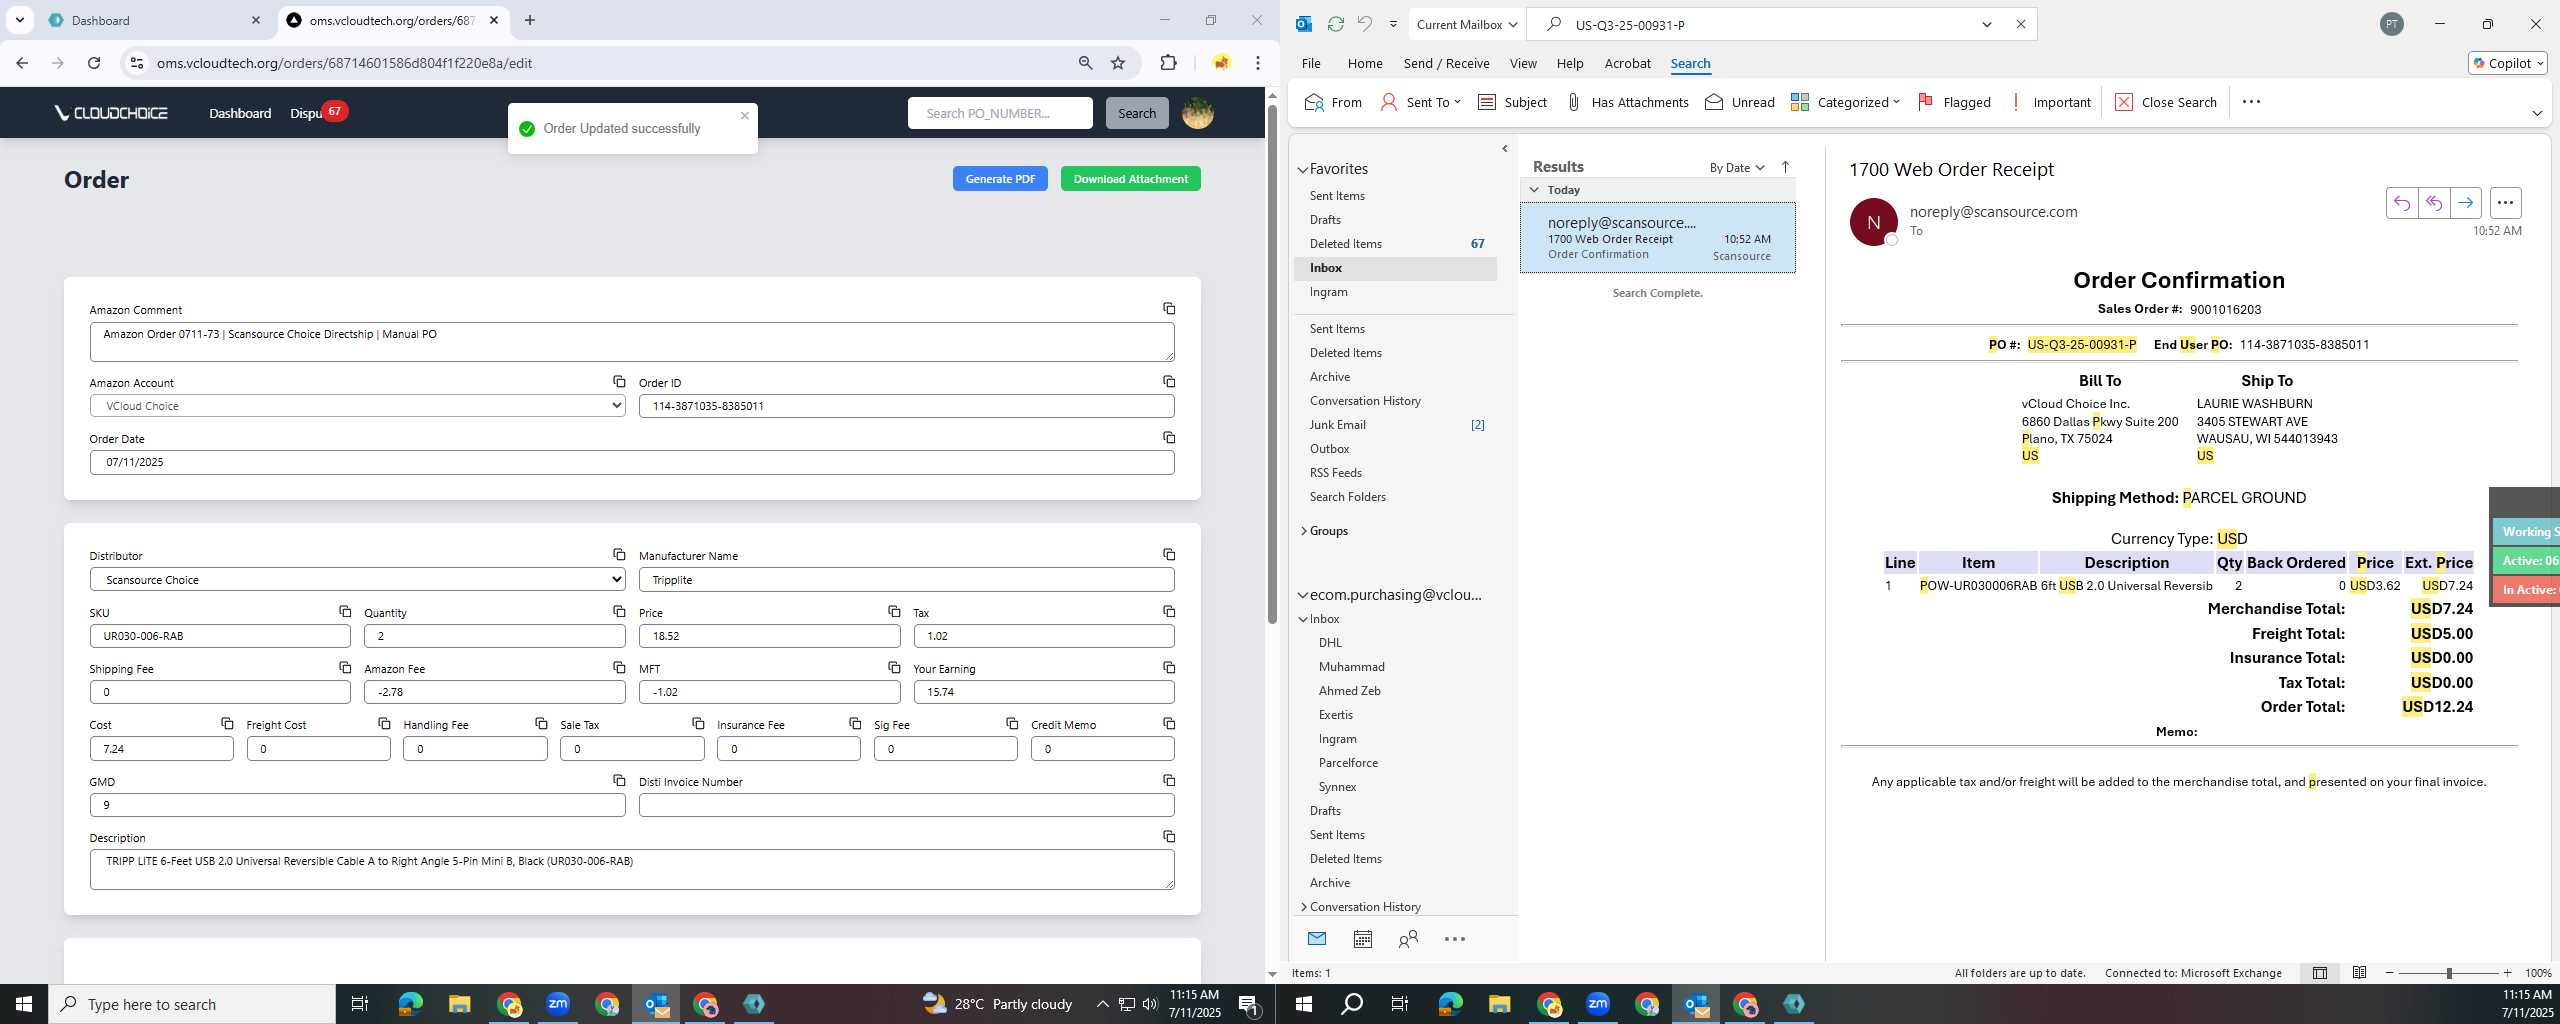Collapse the Favorites folder group

(x=1302, y=170)
